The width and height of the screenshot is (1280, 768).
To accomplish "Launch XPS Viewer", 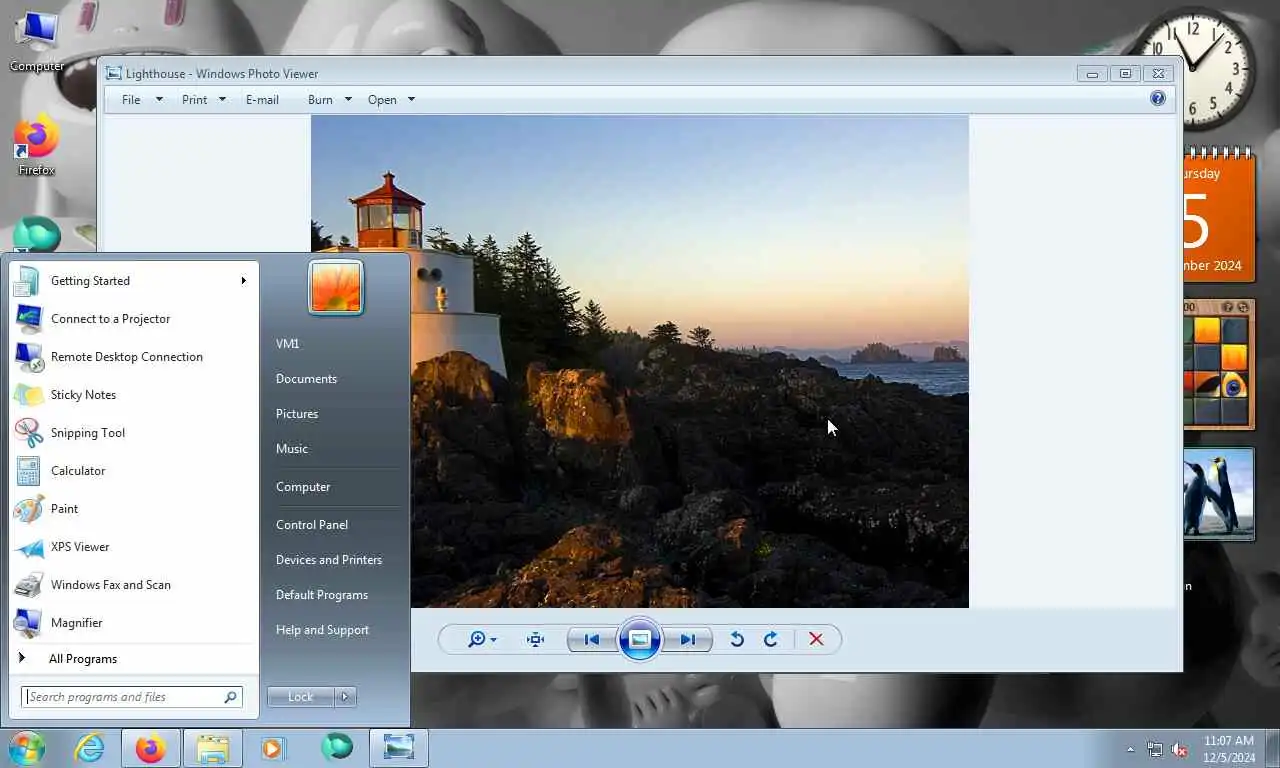I will (134, 547).
